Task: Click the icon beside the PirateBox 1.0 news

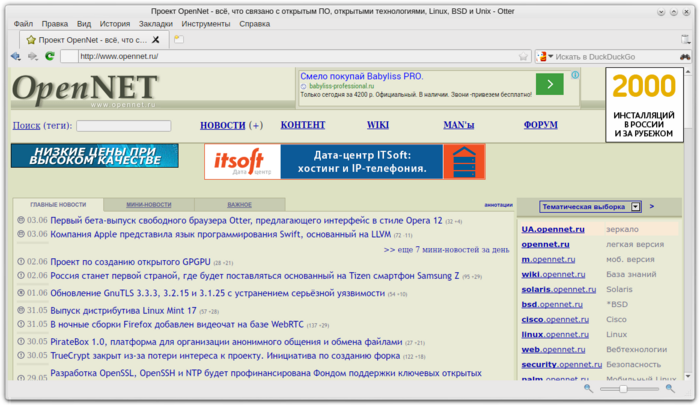Action: tap(21, 342)
